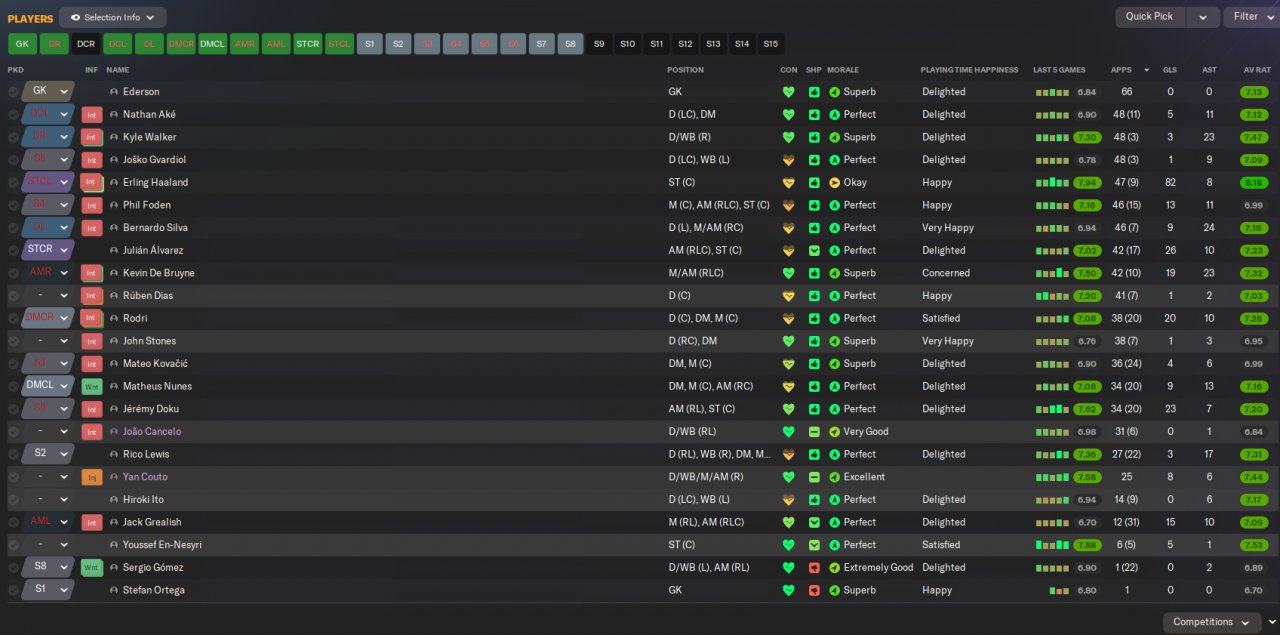
Task: Click Sergio Gómez's Extremely Good morale icon
Action: 835,567
